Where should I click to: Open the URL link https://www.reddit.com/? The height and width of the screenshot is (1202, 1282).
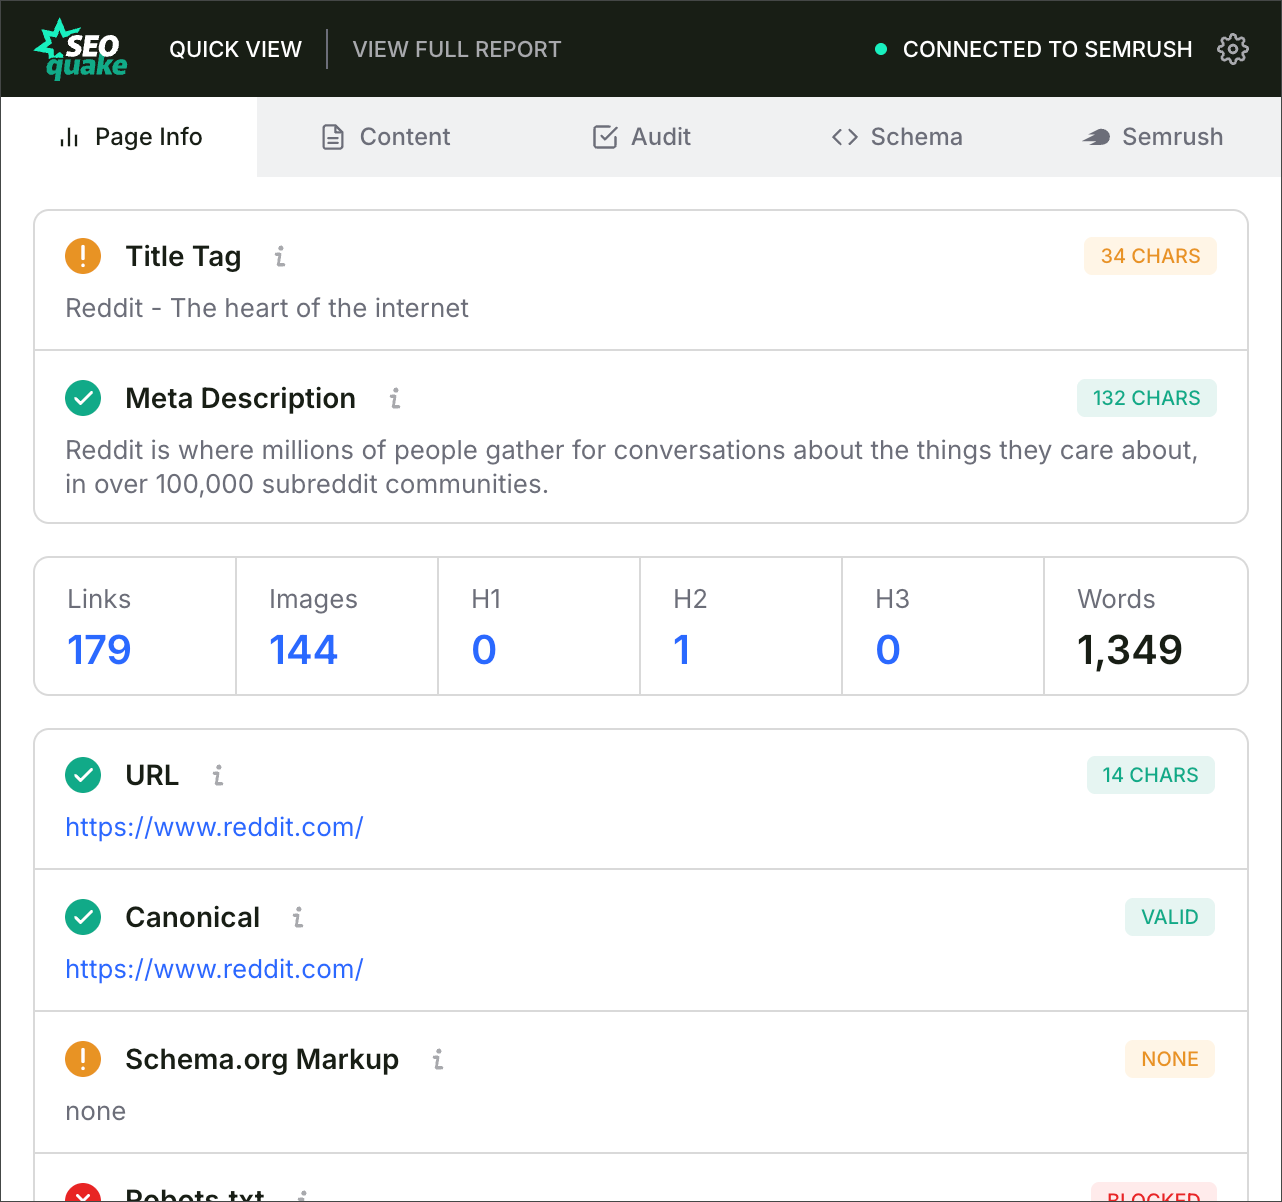214,827
